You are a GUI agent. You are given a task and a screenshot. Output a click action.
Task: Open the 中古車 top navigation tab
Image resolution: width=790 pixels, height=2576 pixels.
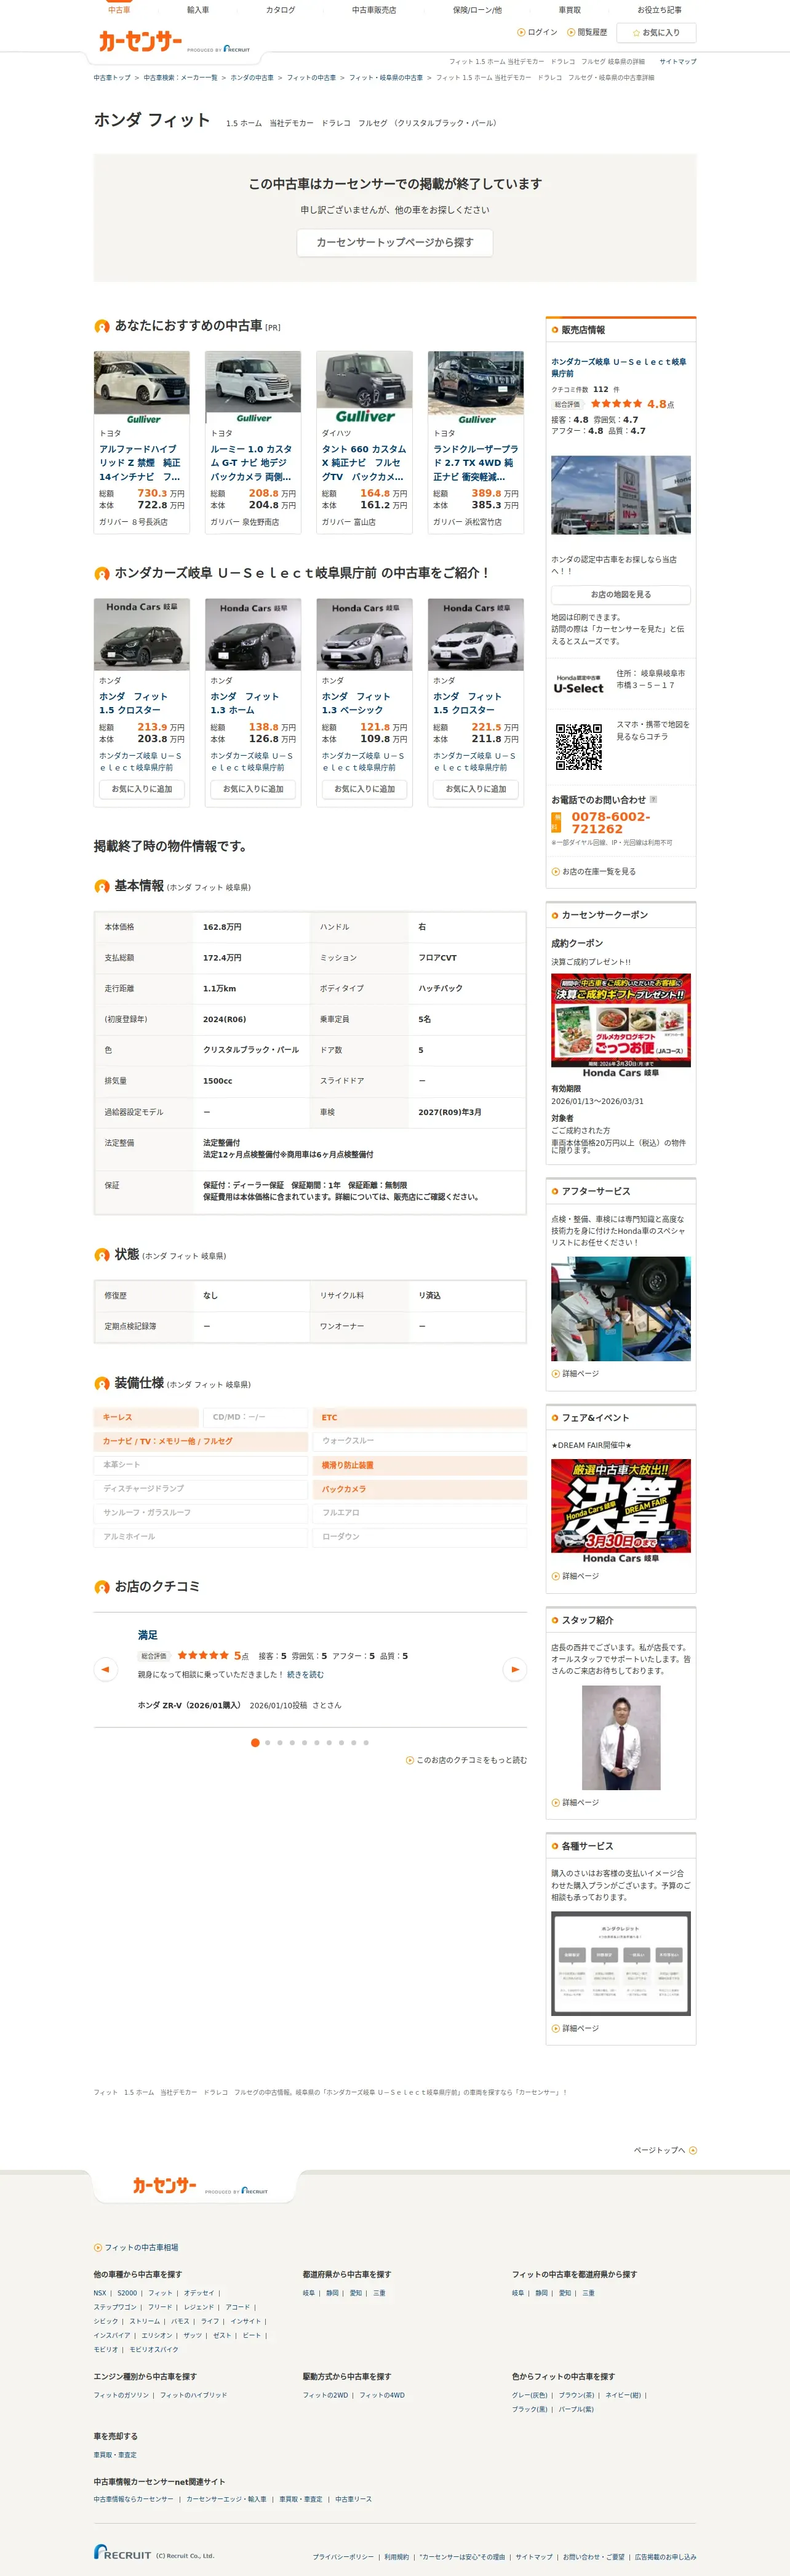[x=119, y=10]
